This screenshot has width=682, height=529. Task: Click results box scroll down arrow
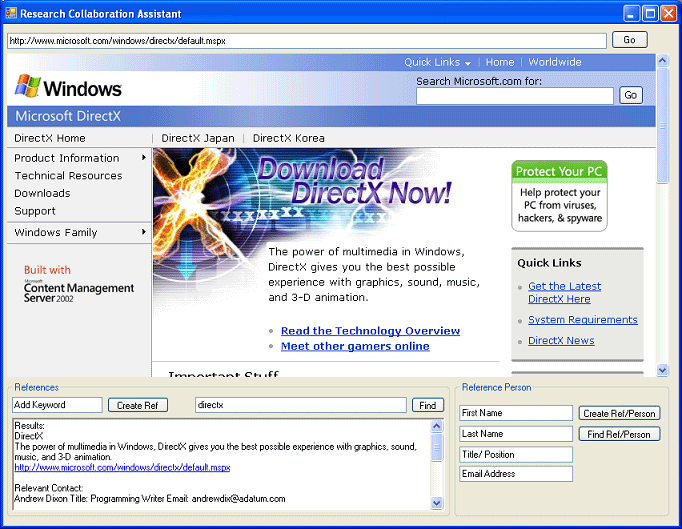coord(437,503)
